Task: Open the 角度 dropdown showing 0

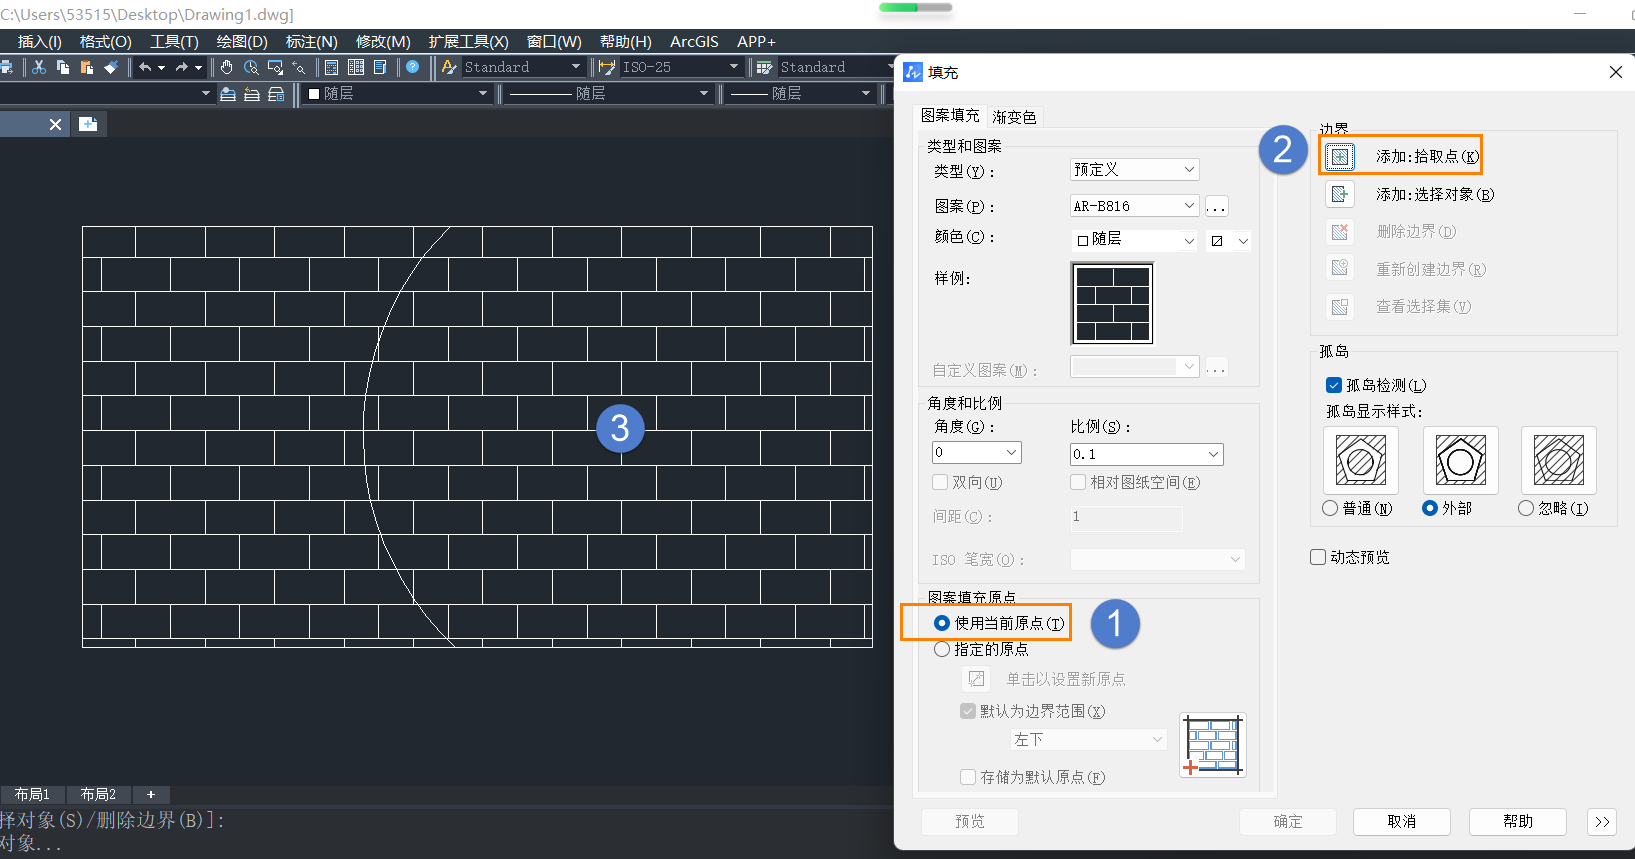Action: point(976,453)
